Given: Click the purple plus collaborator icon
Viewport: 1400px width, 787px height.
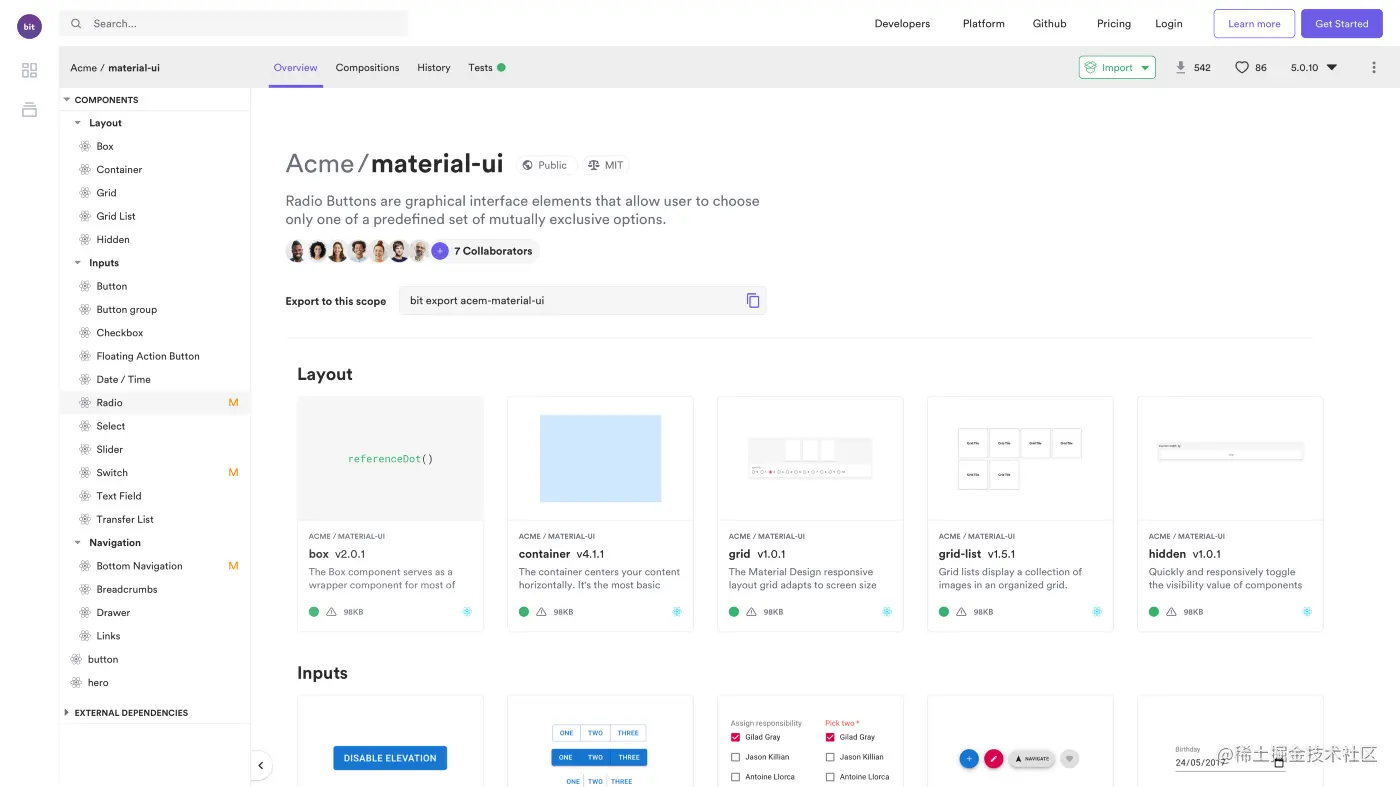Looking at the screenshot, I should click(440, 251).
